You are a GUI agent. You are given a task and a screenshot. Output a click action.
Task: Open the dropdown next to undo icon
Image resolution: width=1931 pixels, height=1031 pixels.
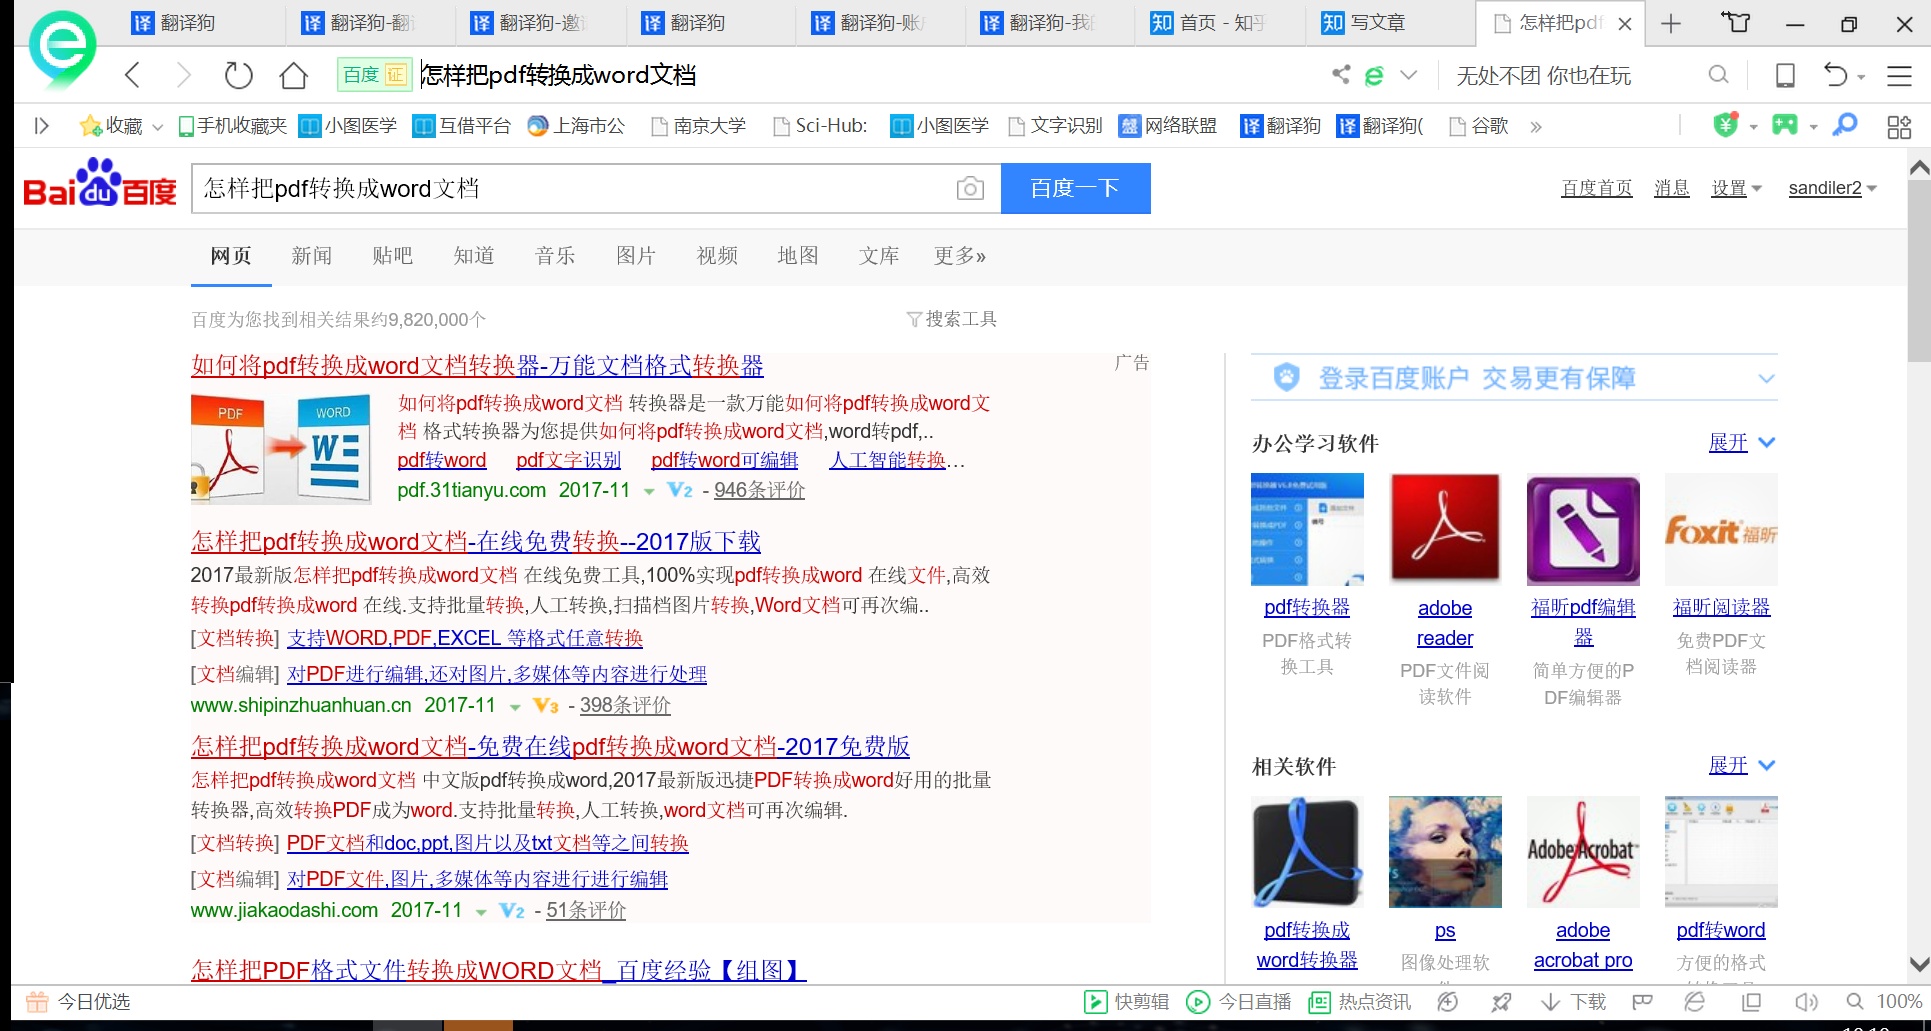tap(1861, 77)
